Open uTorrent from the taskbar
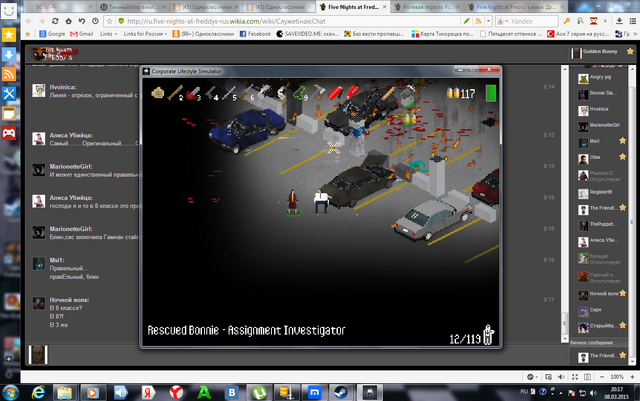This screenshot has height=401, width=640. [x=259, y=393]
